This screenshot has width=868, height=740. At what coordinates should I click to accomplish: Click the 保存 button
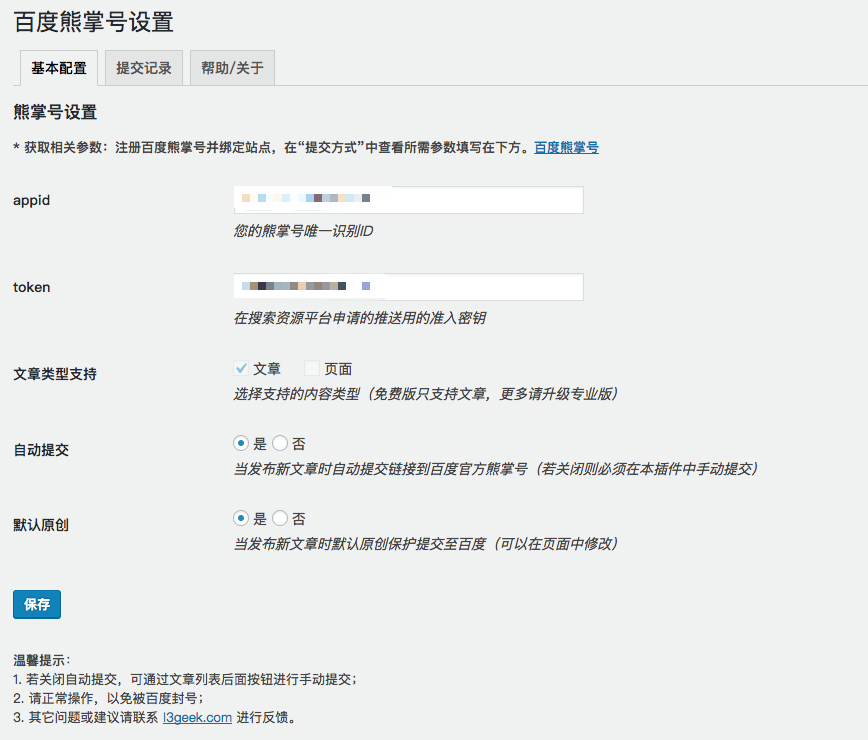coord(37,604)
